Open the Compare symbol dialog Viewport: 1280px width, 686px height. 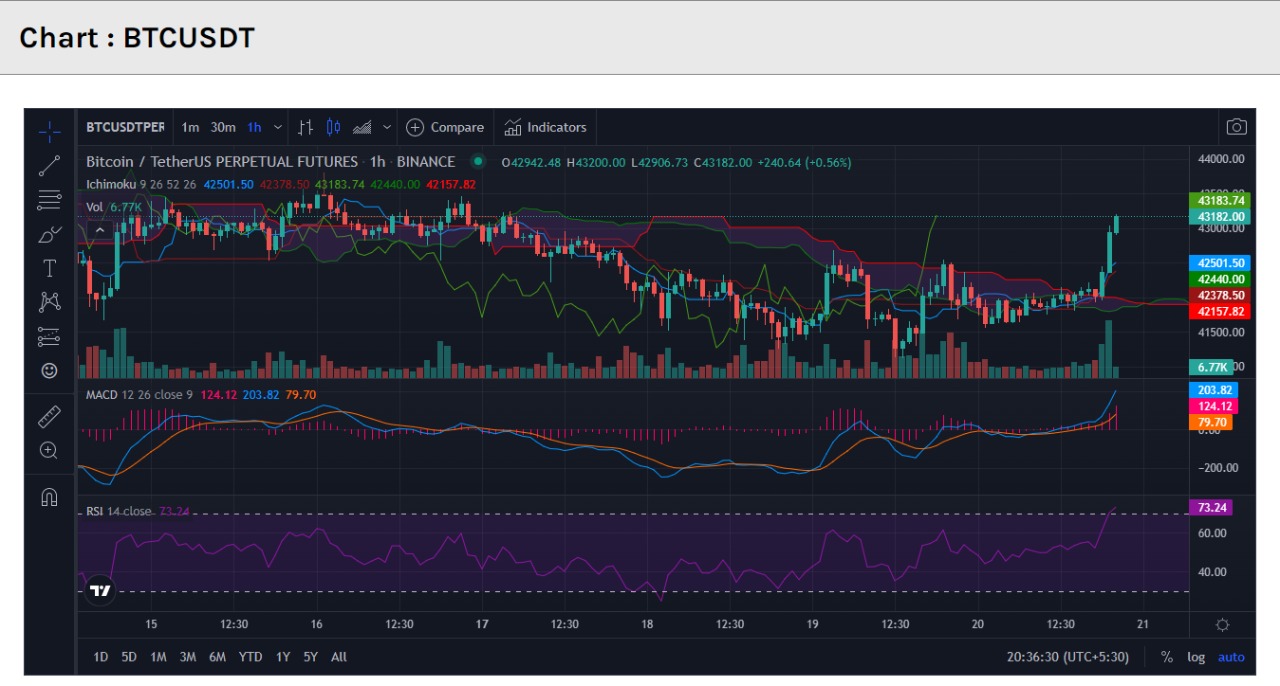pyautogui.click(x=445, y=127)
